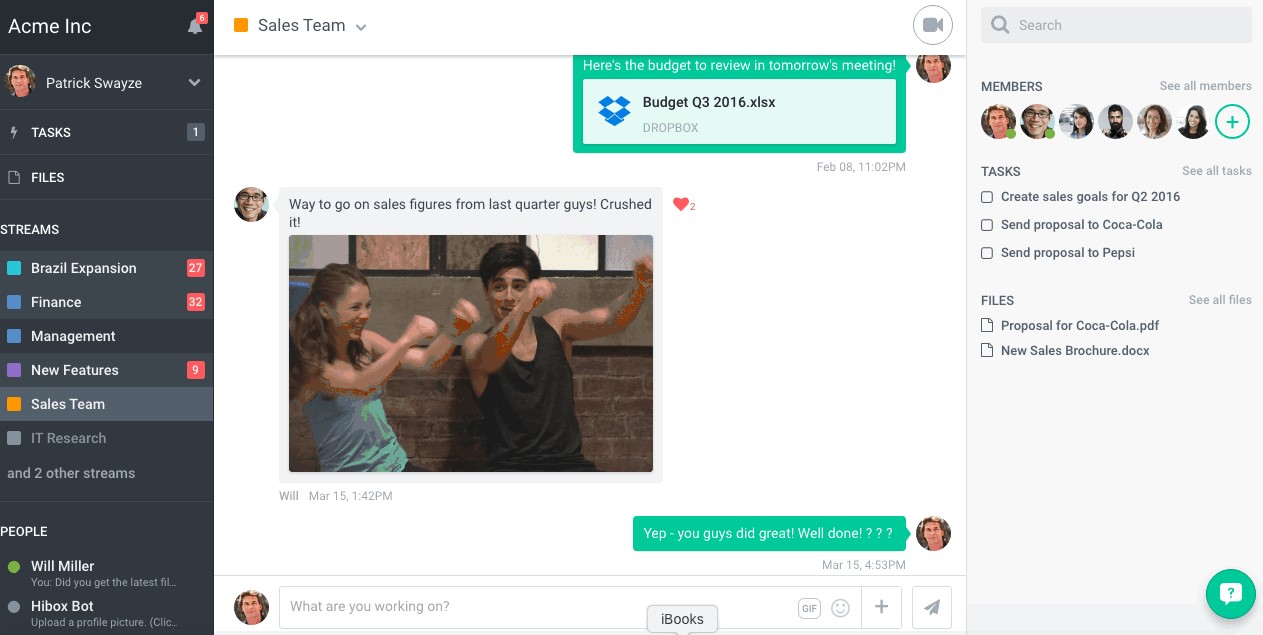Click the iBooks dock tooltip
The height and width of the screenshot is (635, 1263).
tap(682, 619)
